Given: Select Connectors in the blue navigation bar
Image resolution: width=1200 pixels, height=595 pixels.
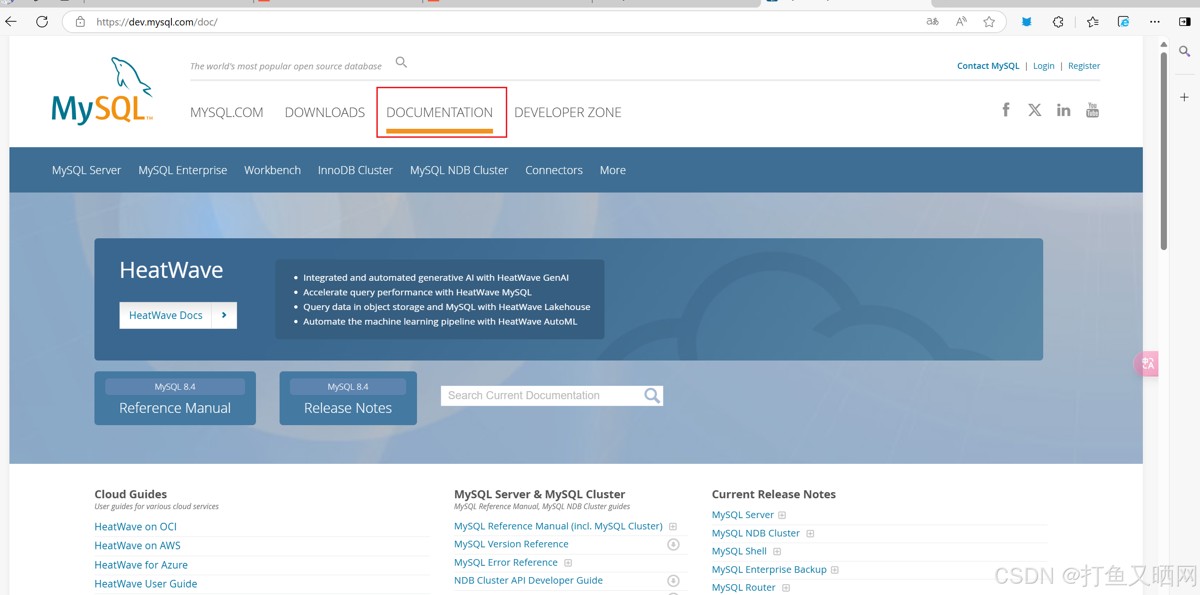Looking at the screenshot, I should (x=554, y=170).
